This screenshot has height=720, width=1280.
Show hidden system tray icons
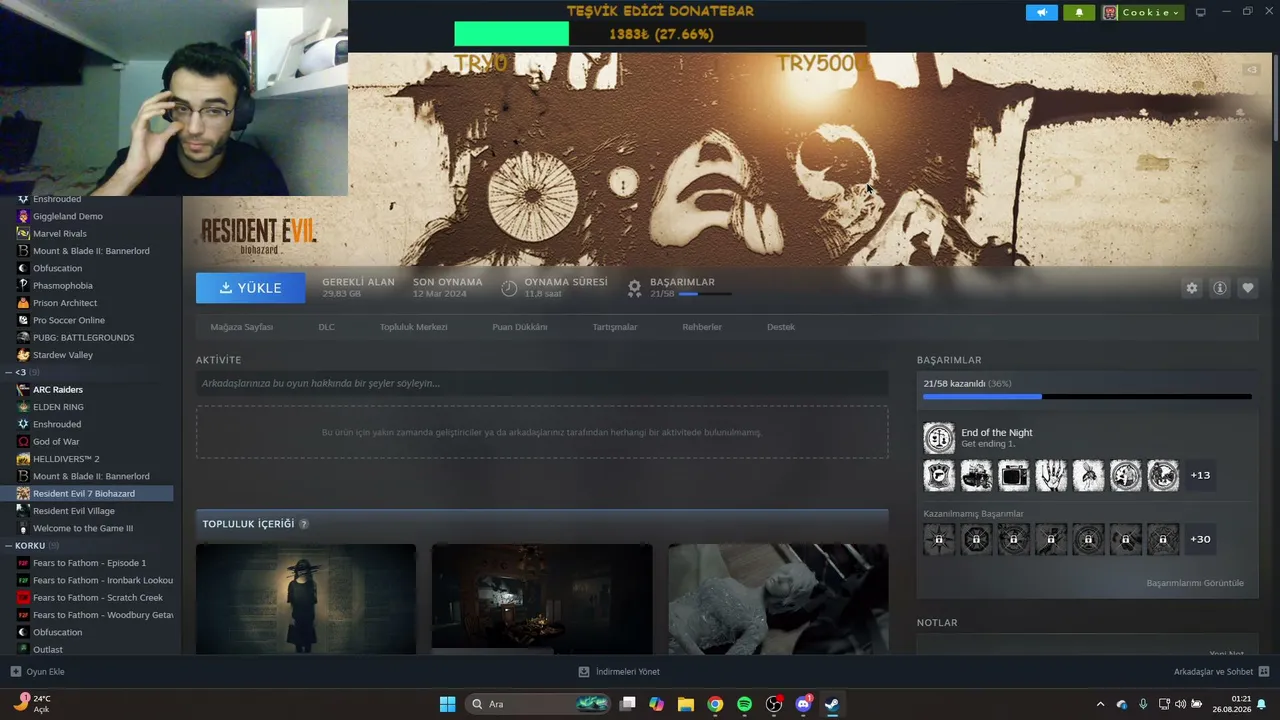[x=1100, y=704]
